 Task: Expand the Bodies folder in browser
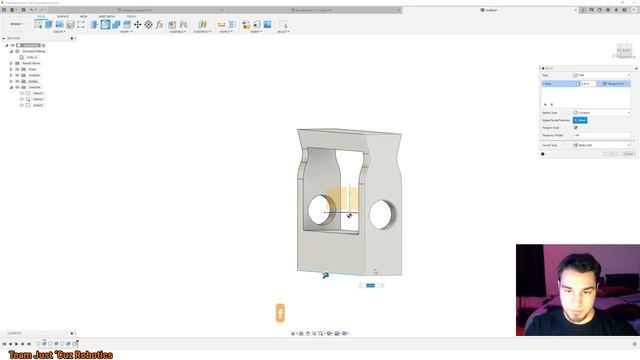[11, 81]
